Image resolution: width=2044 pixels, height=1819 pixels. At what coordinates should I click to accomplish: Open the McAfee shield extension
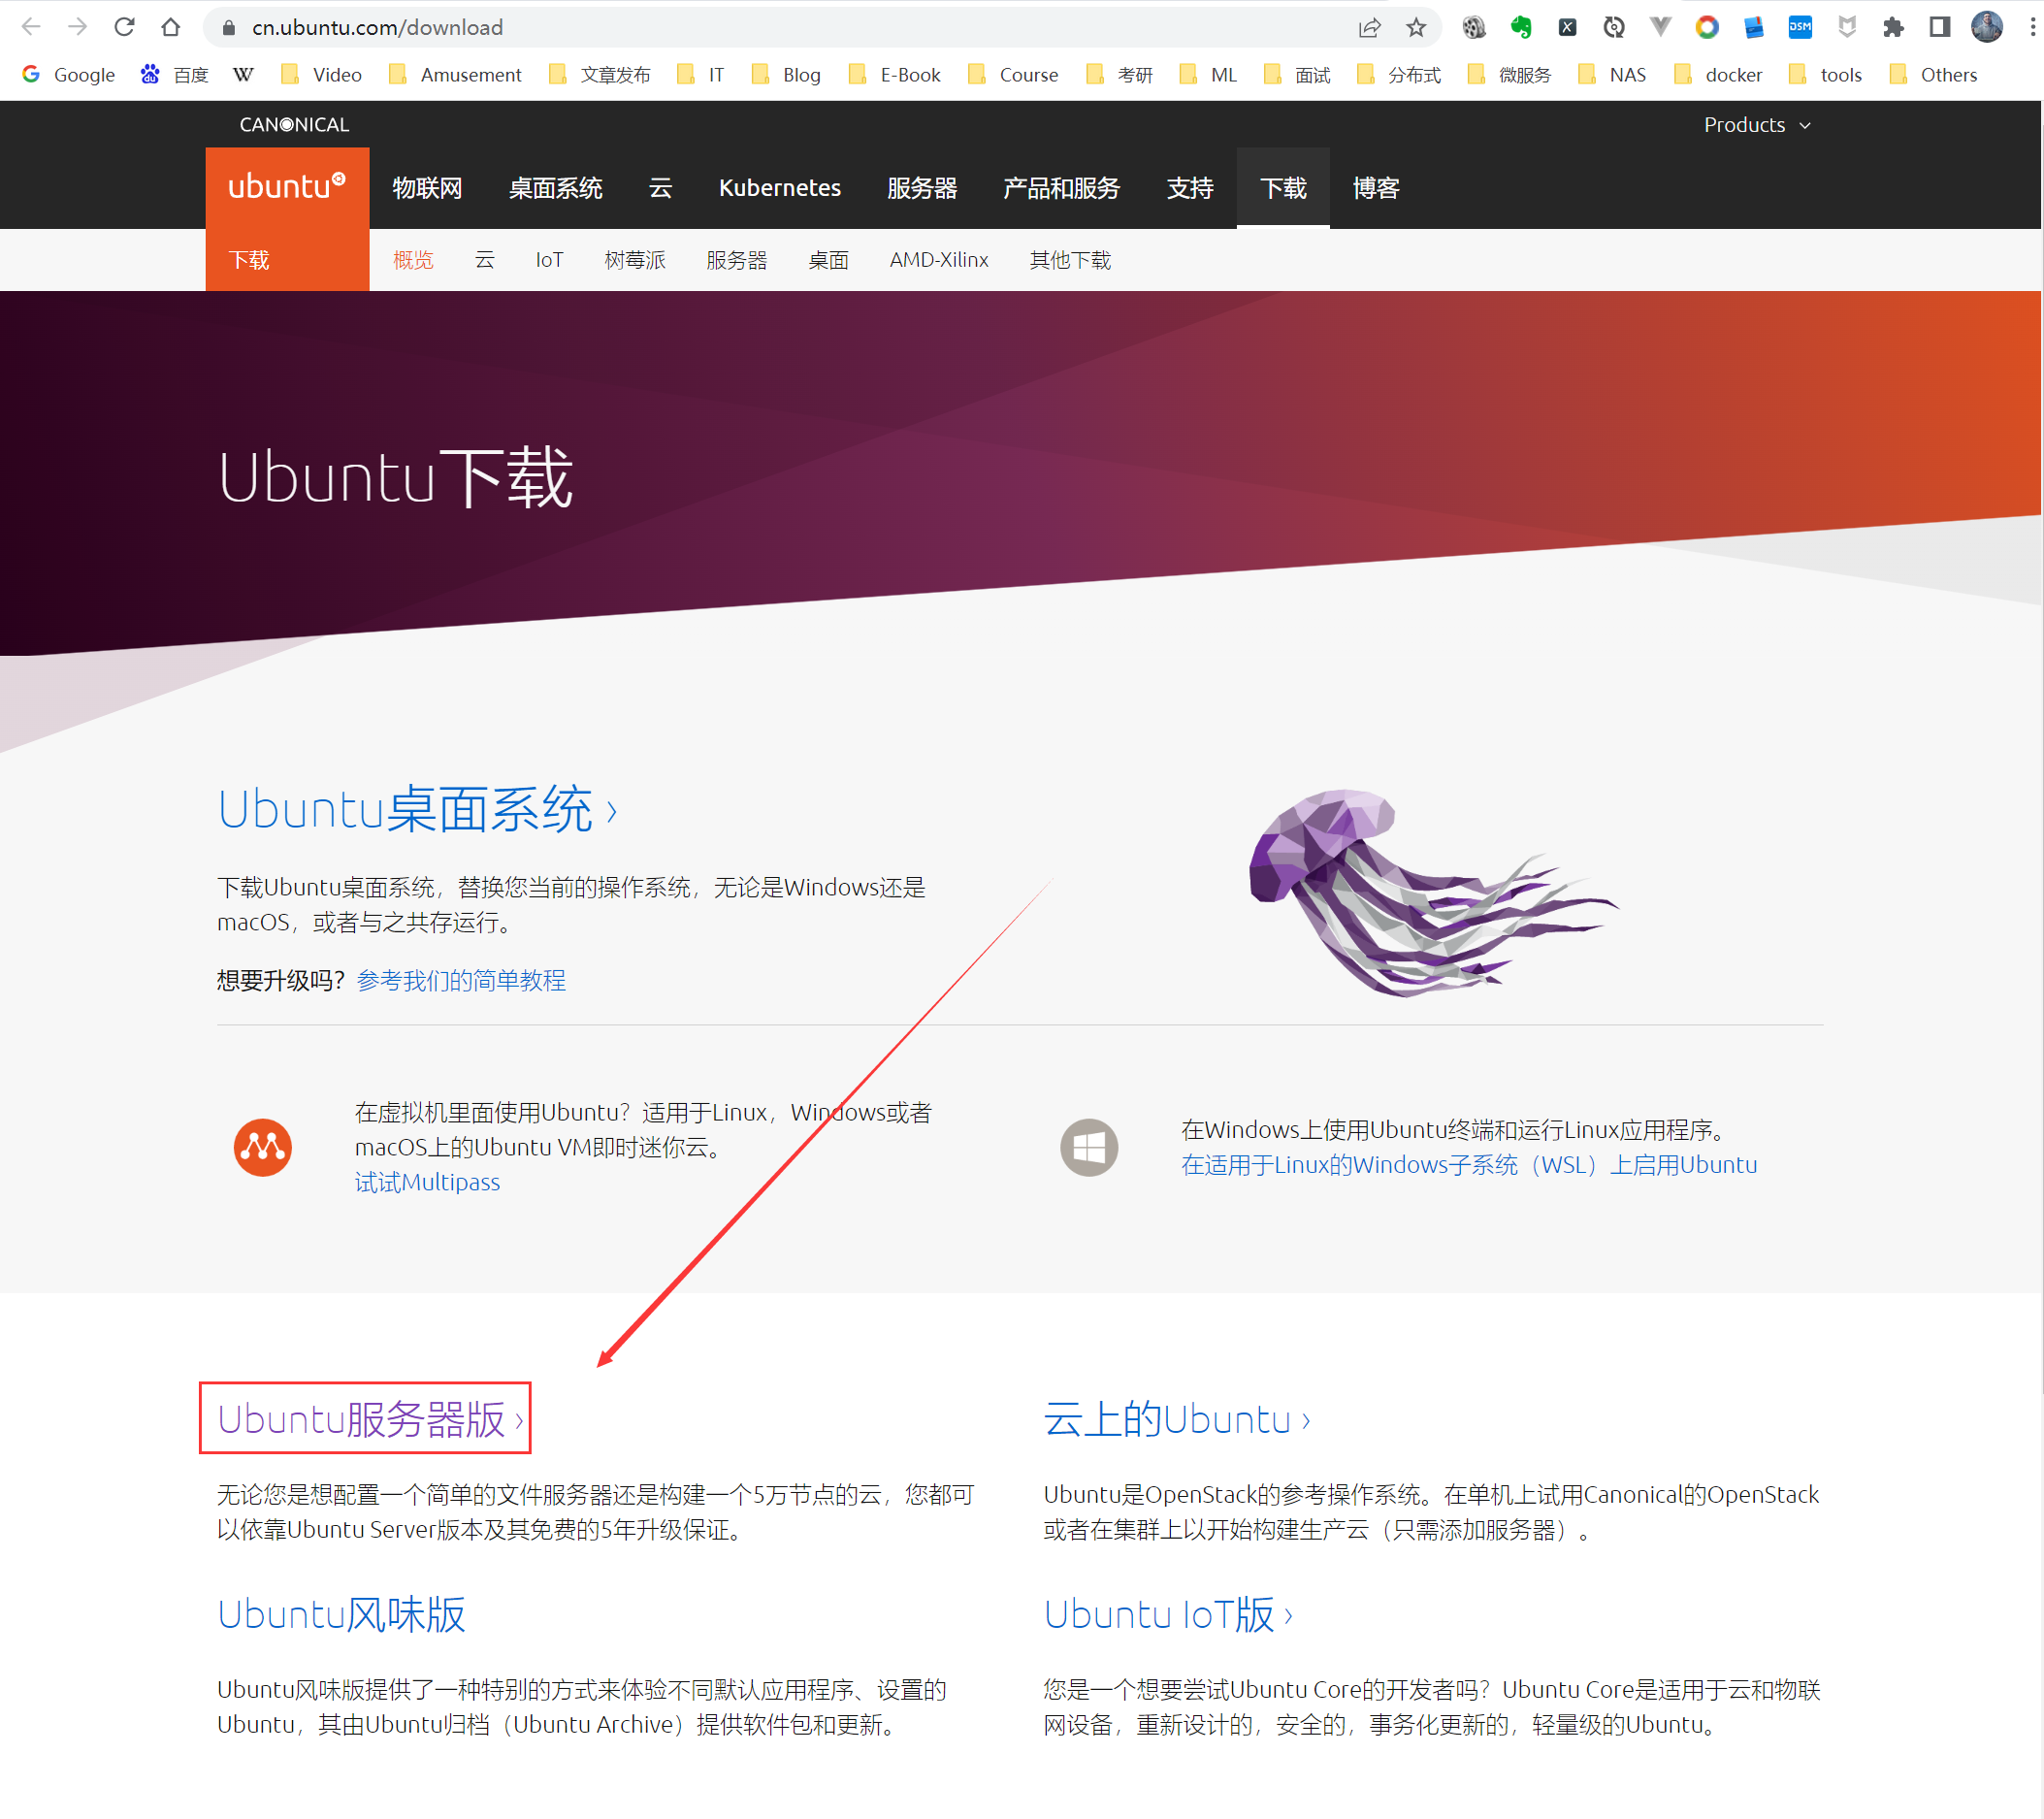[x=1847, y=28]
